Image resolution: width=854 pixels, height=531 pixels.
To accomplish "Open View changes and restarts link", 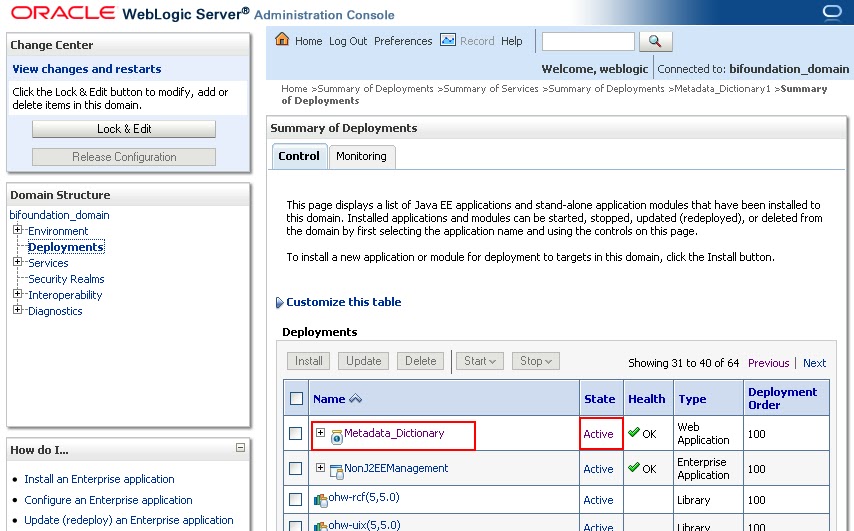I will click(x=87, y=69).
